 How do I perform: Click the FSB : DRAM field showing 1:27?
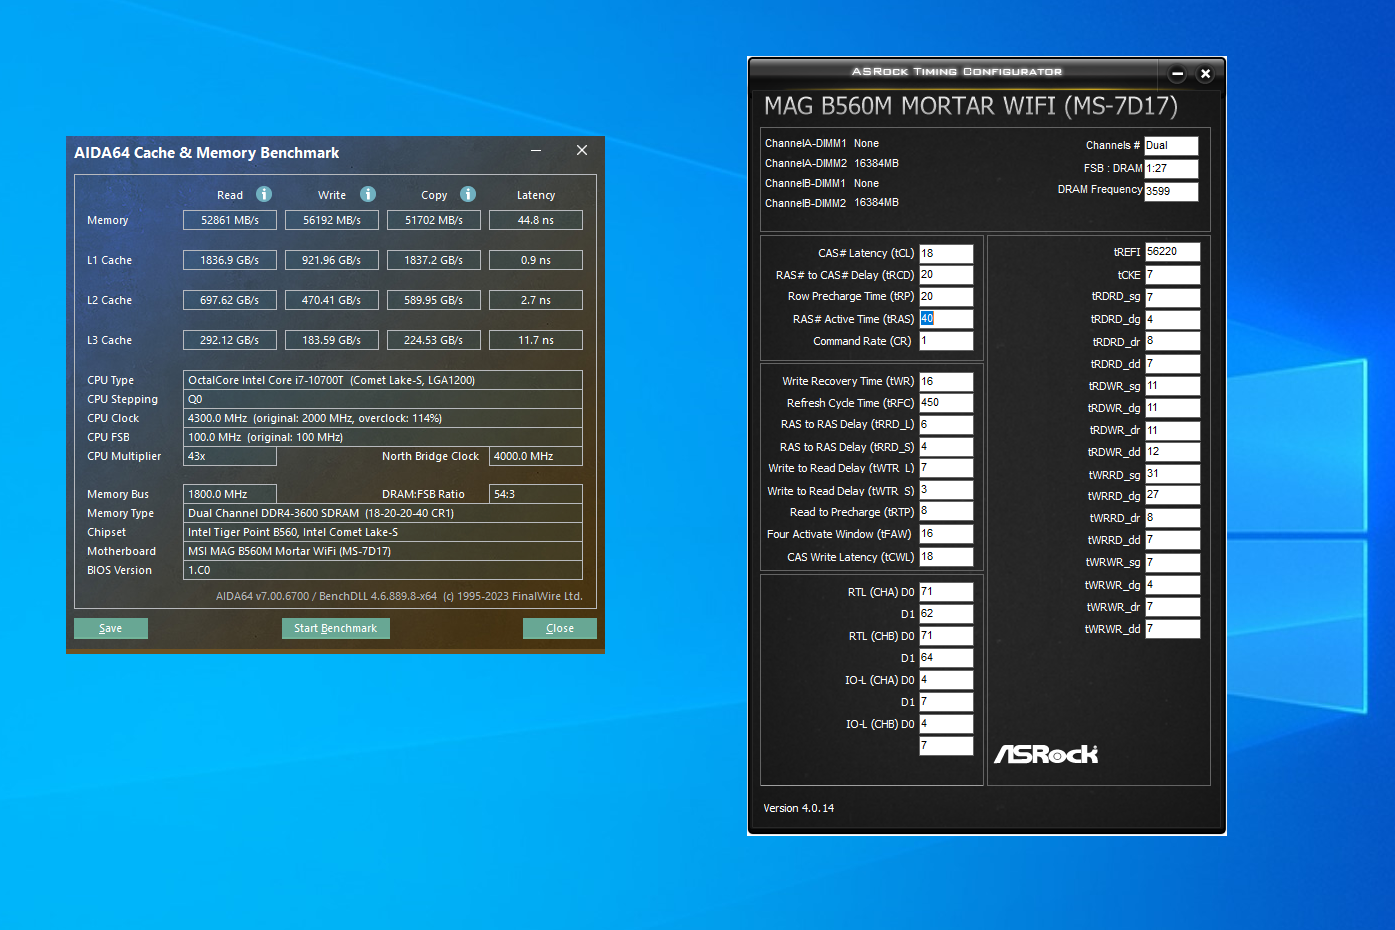[x=1171, y=169]
